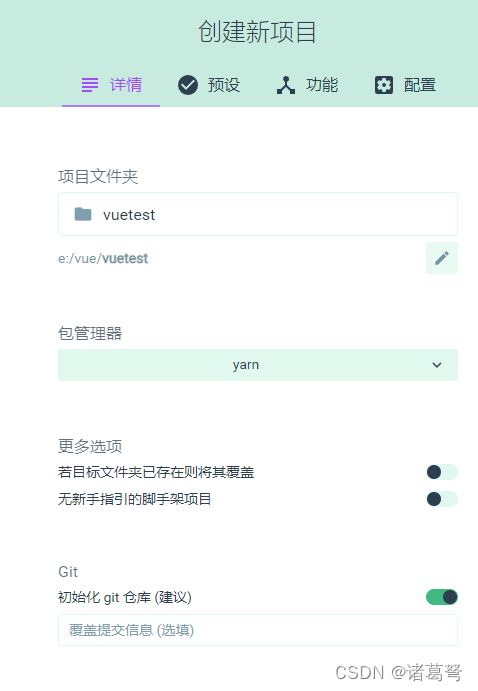Screen dimensions: 478x691
Task: Toggle overwrite existing target folder switch
Action: (x=442, y=472)
